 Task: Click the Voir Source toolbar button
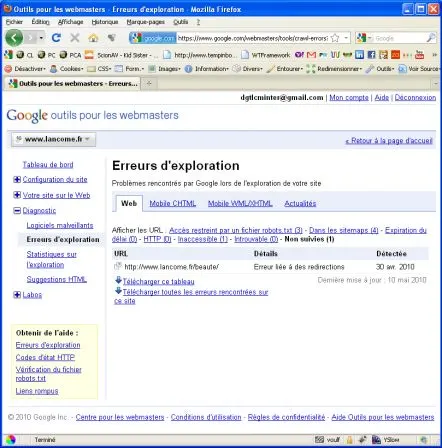pyautogui.click(x=419, y=69)
